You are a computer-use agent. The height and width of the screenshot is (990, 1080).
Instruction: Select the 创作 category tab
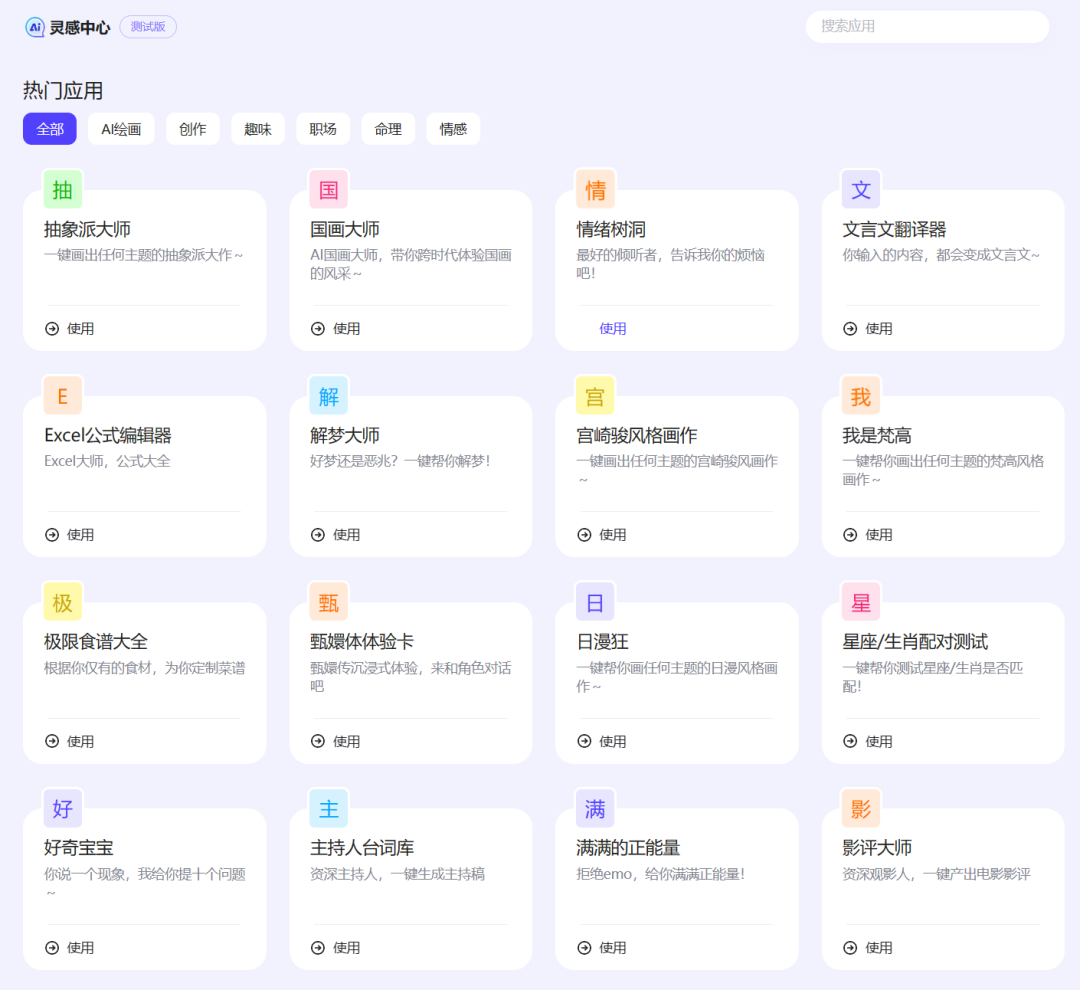click(x=193, y=129)
